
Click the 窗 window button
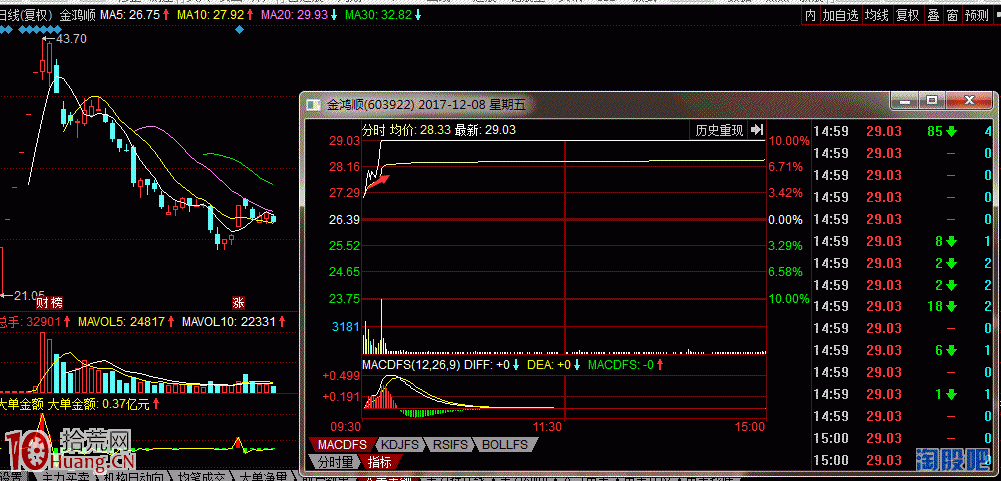[952, 15]
